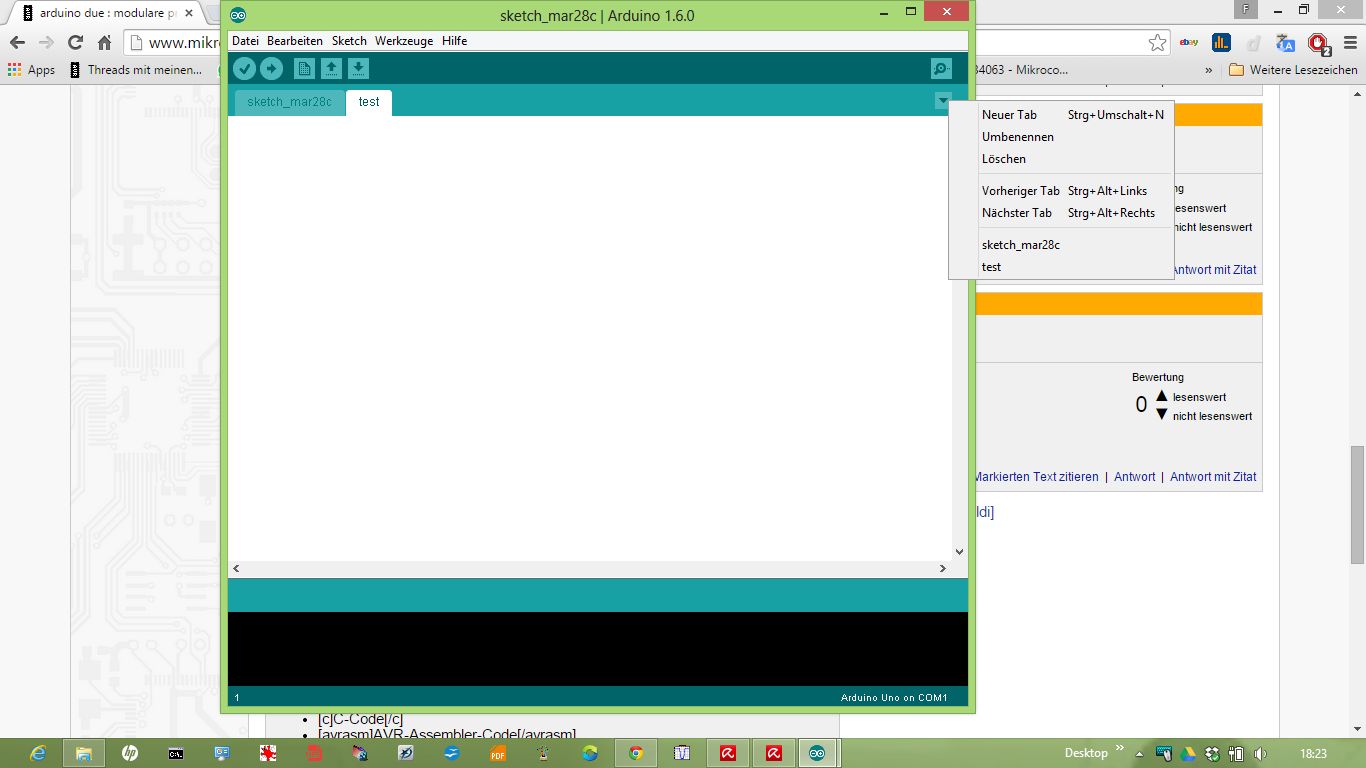
Task: Choose Neuer Tab from the dropdown menu
Action: [x=1061, y=115]
